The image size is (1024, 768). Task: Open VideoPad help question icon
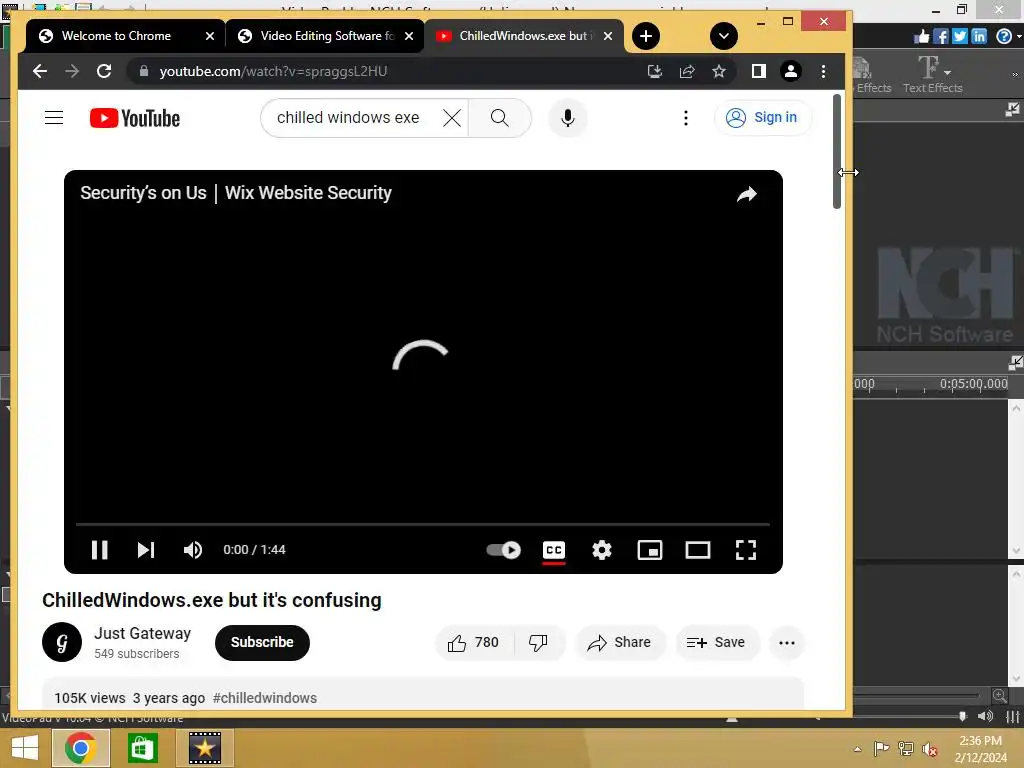pos(1004,37)
